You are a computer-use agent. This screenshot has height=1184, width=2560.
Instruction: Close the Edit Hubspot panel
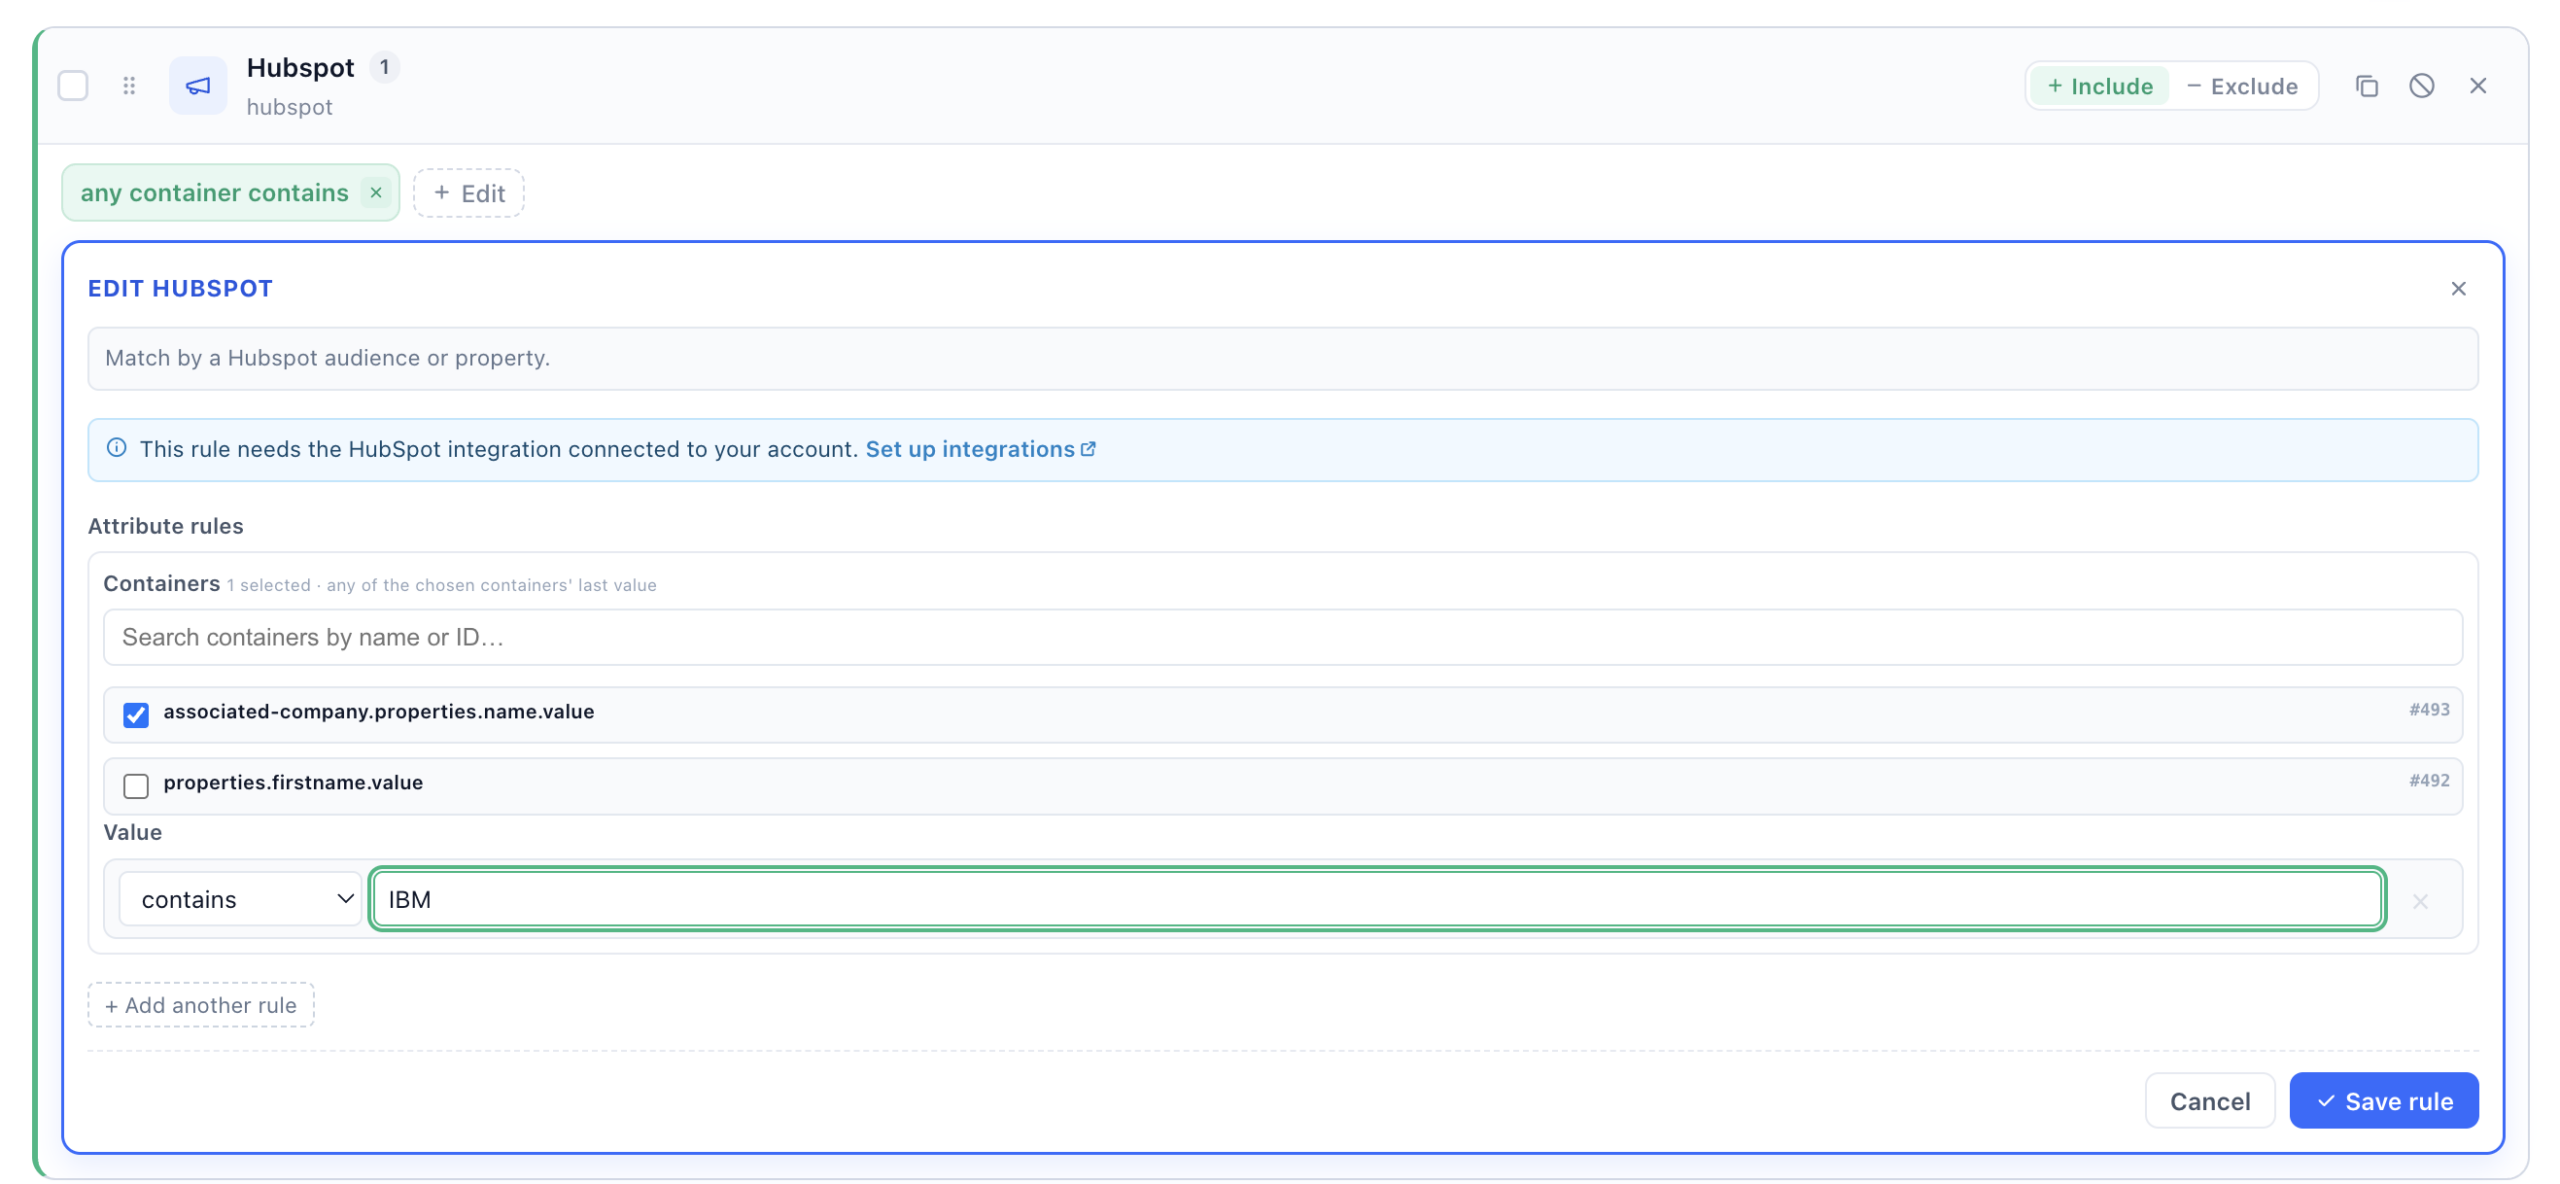tap(2458, 289)
